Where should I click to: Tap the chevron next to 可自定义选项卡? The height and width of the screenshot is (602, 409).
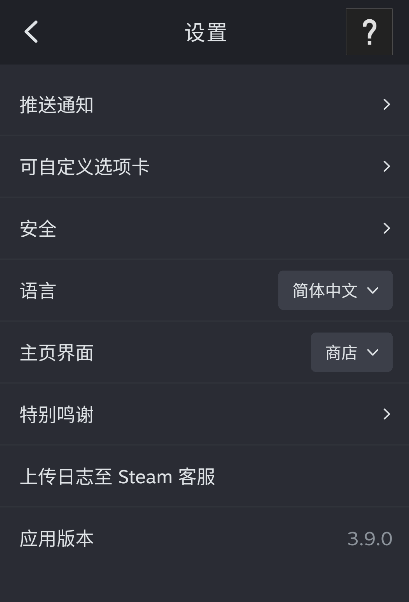coord(387,166)
